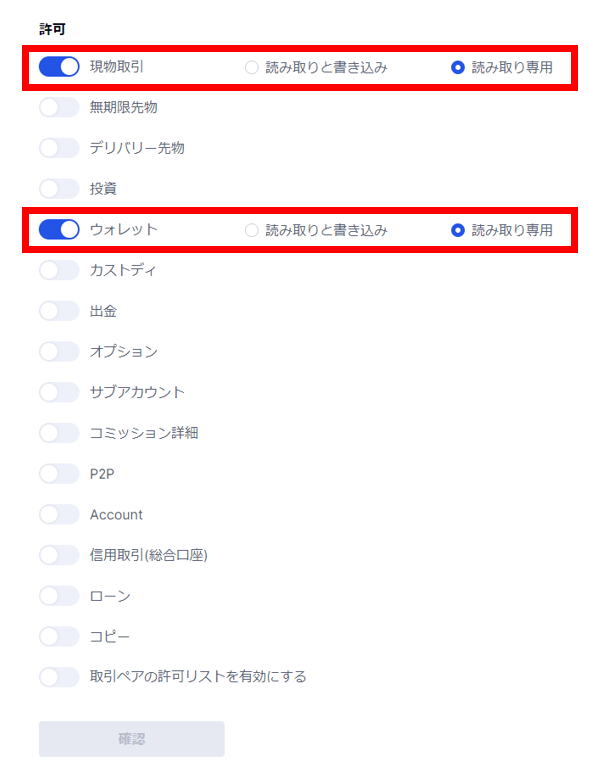The image size is (589, 768).
Task: Enable the 投資 toggle switch
Action: coord(59,189)
